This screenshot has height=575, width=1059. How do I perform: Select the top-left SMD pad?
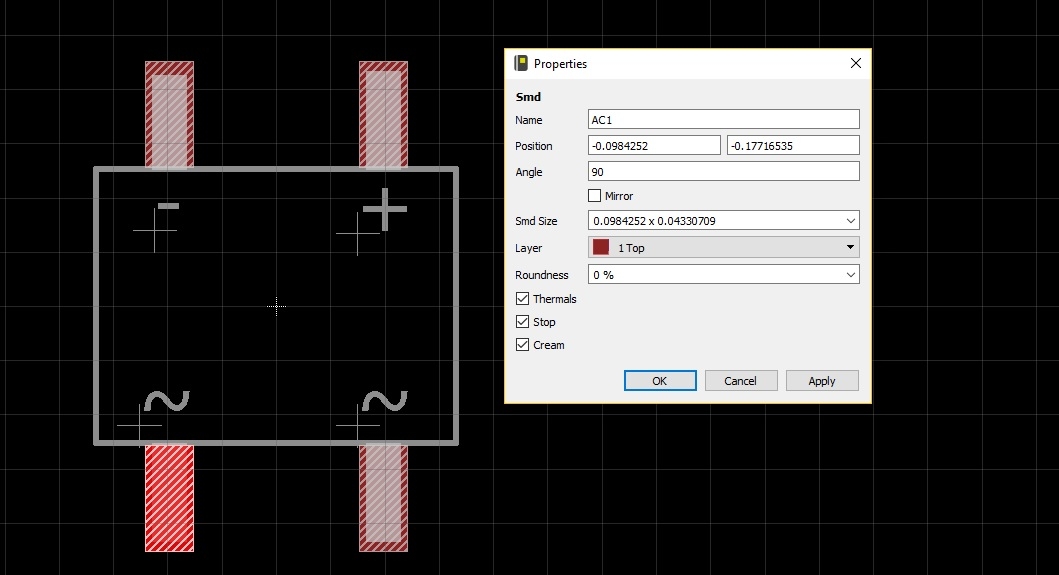tap(170, 115)
